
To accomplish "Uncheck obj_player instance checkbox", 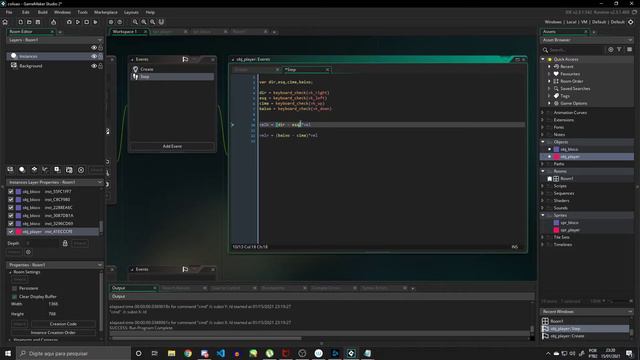I will [x=11, y=231].
